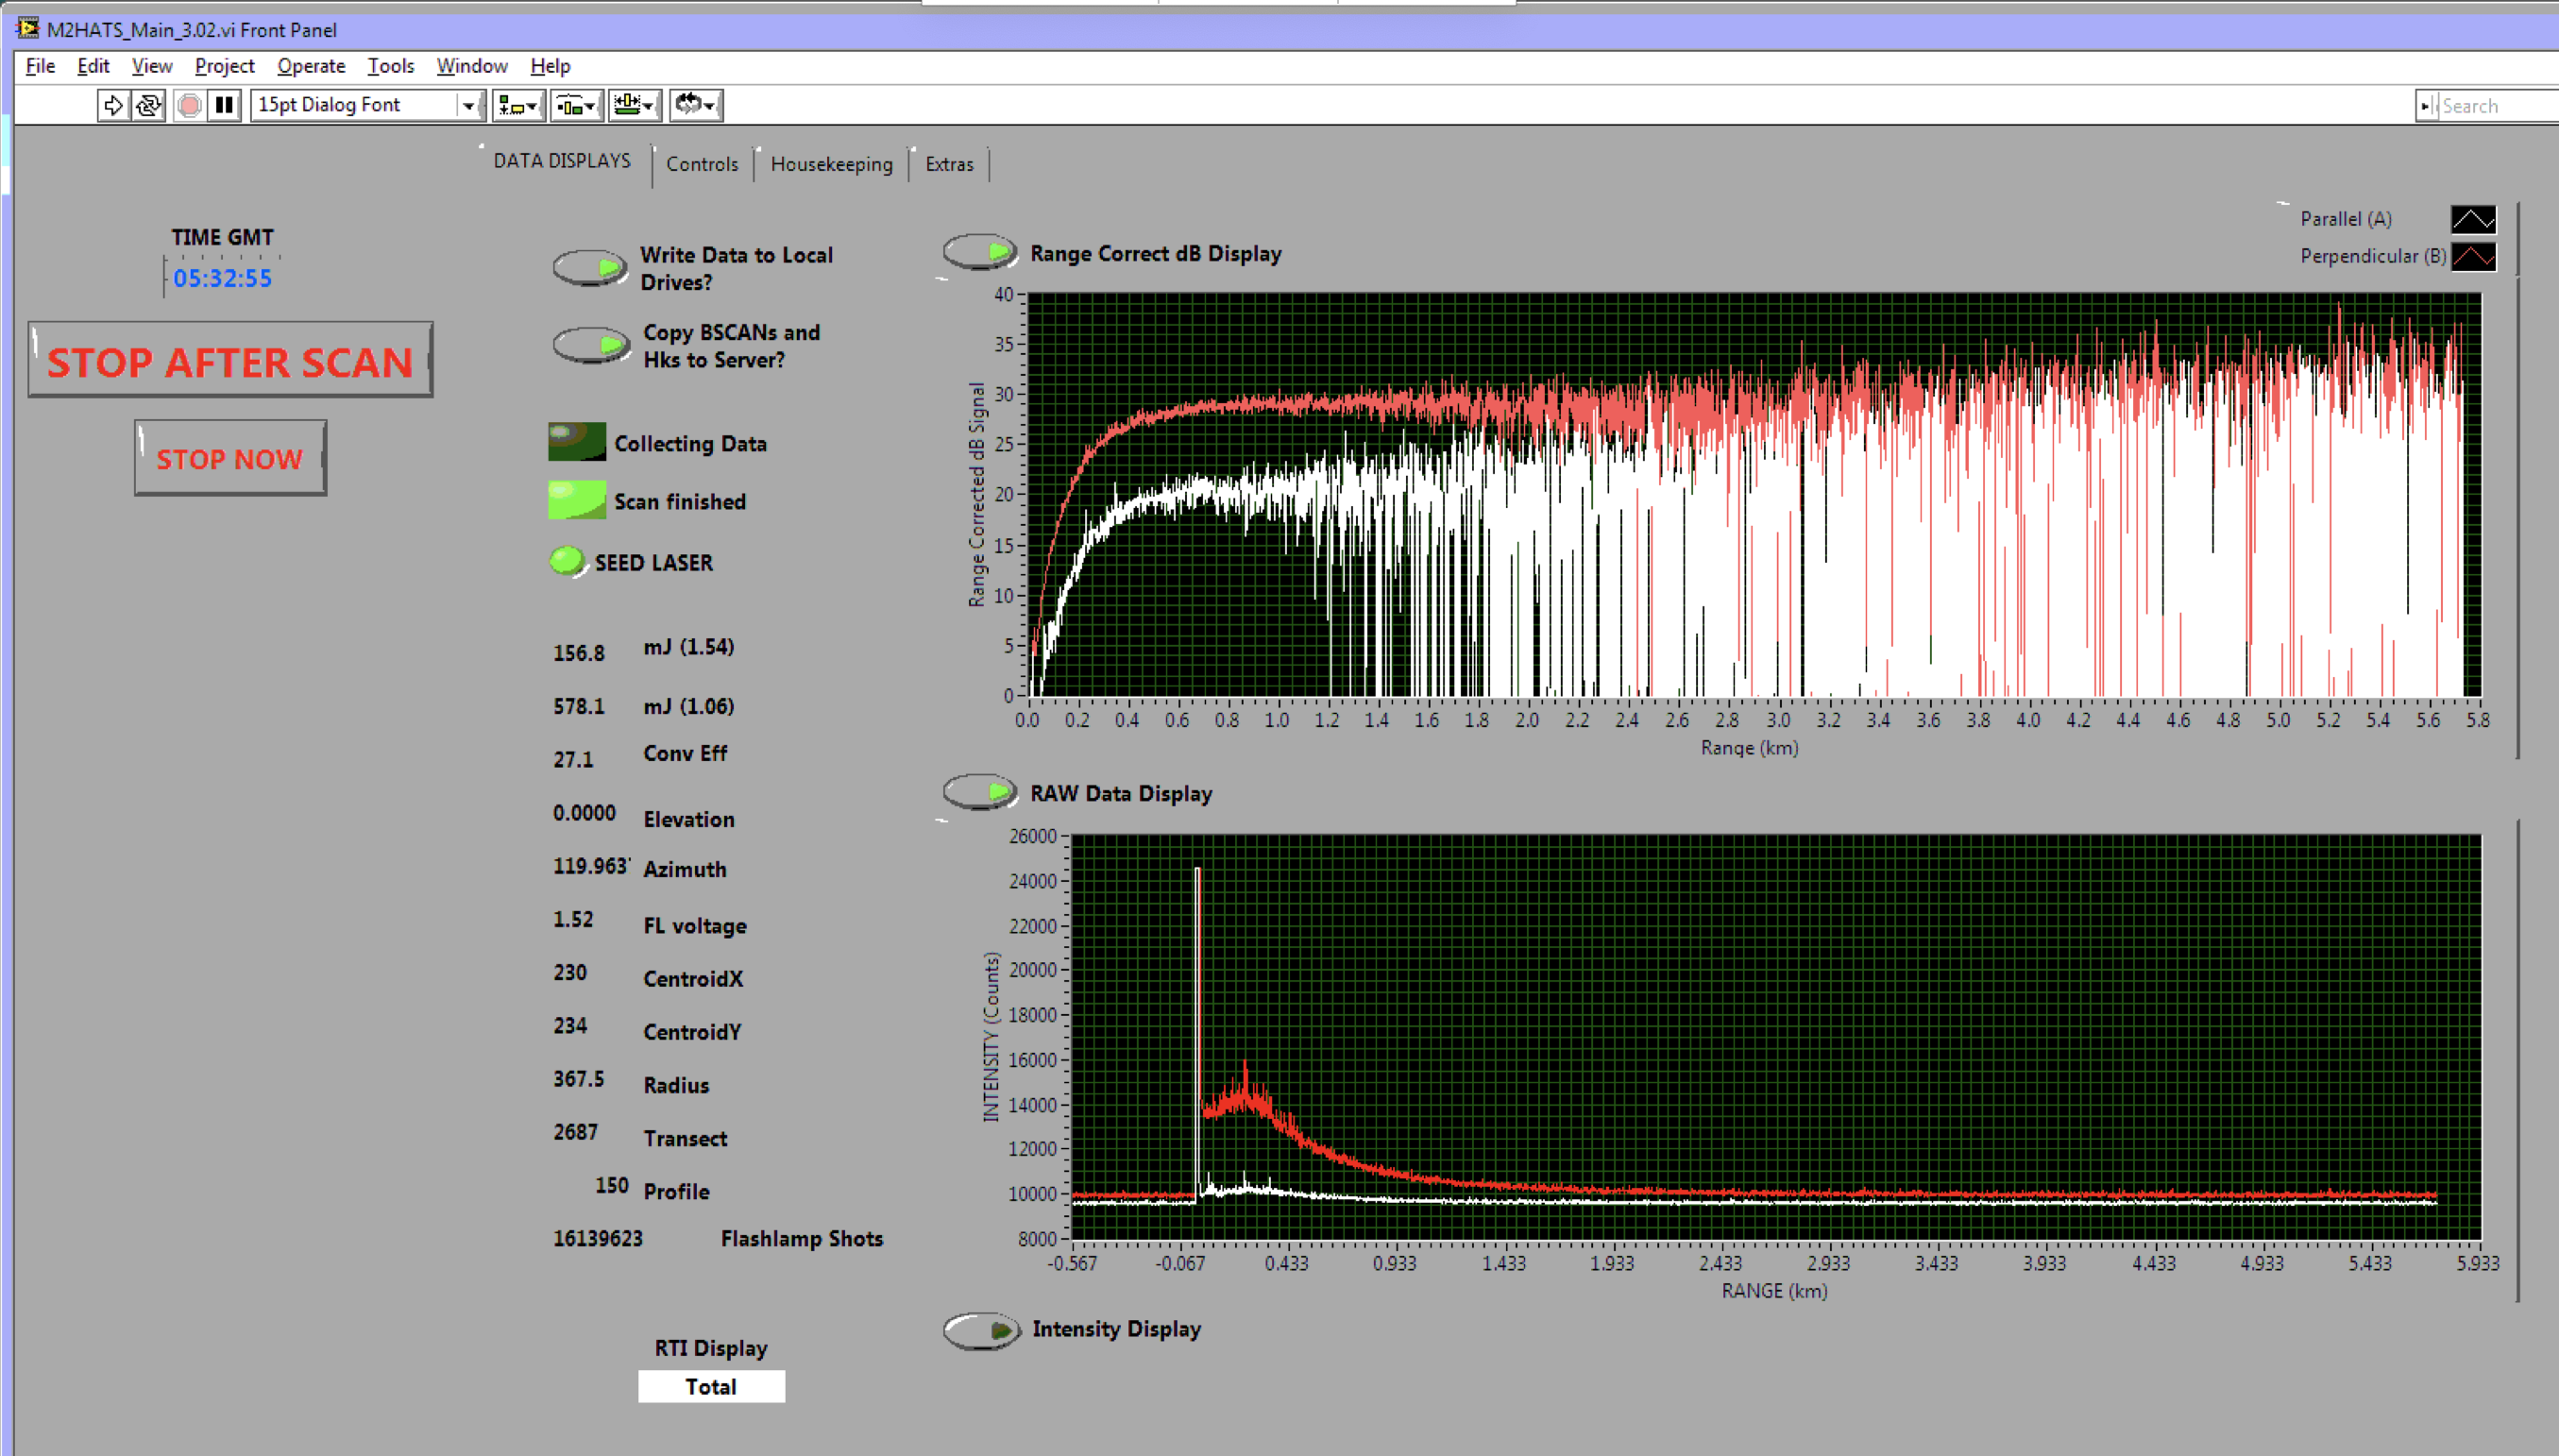Open the 15pt Dialog Font dropdown

pos(467,105)
